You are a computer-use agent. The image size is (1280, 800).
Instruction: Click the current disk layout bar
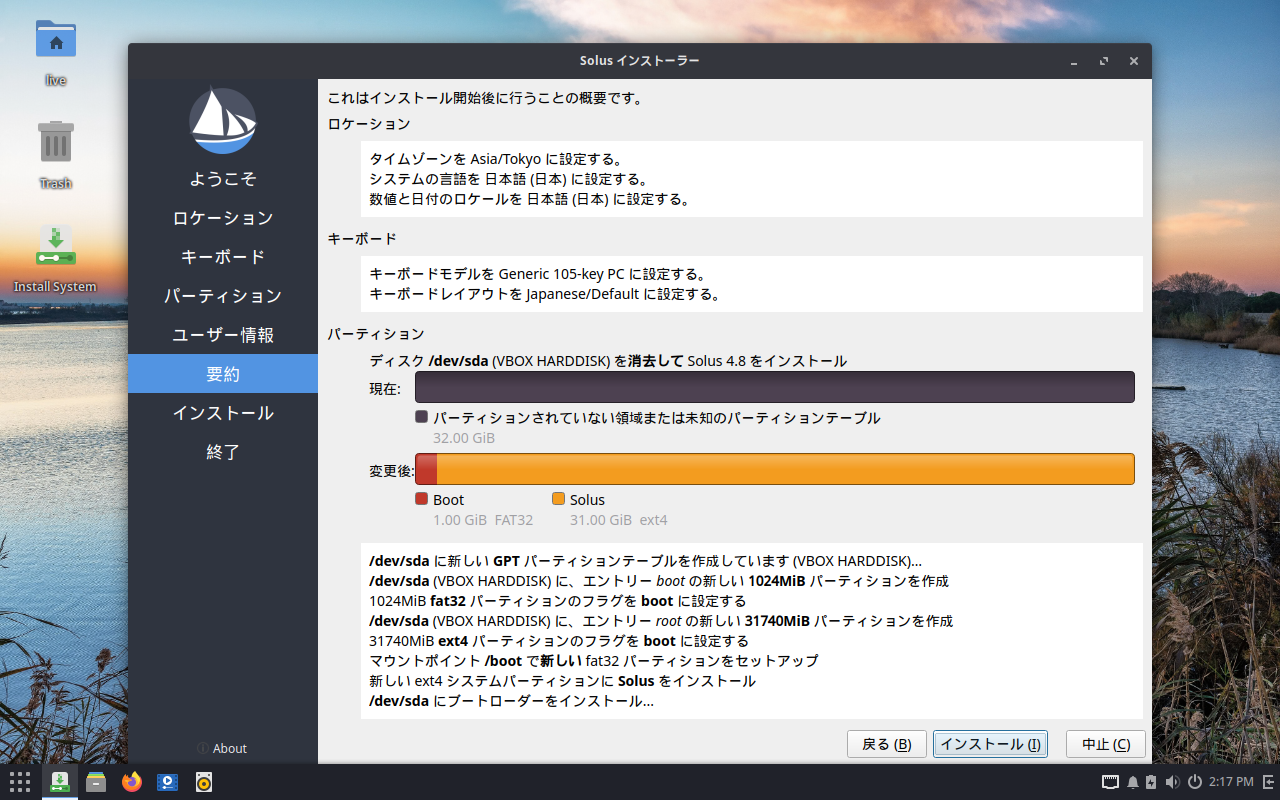tap(775, 387)
